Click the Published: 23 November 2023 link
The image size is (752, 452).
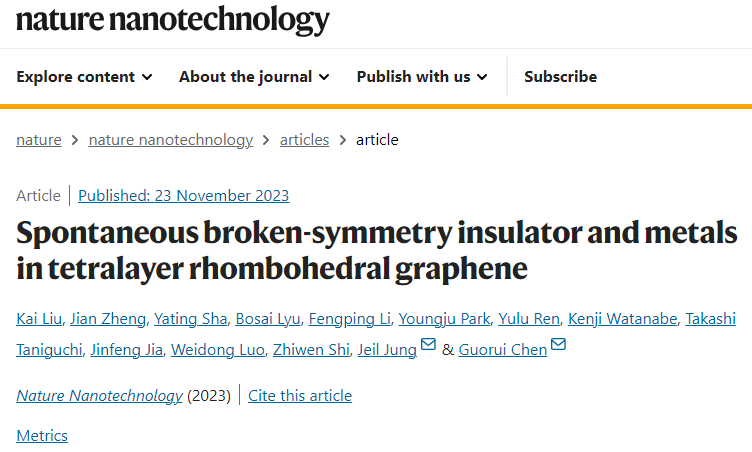pyautogui.click(x=184, y=196)
